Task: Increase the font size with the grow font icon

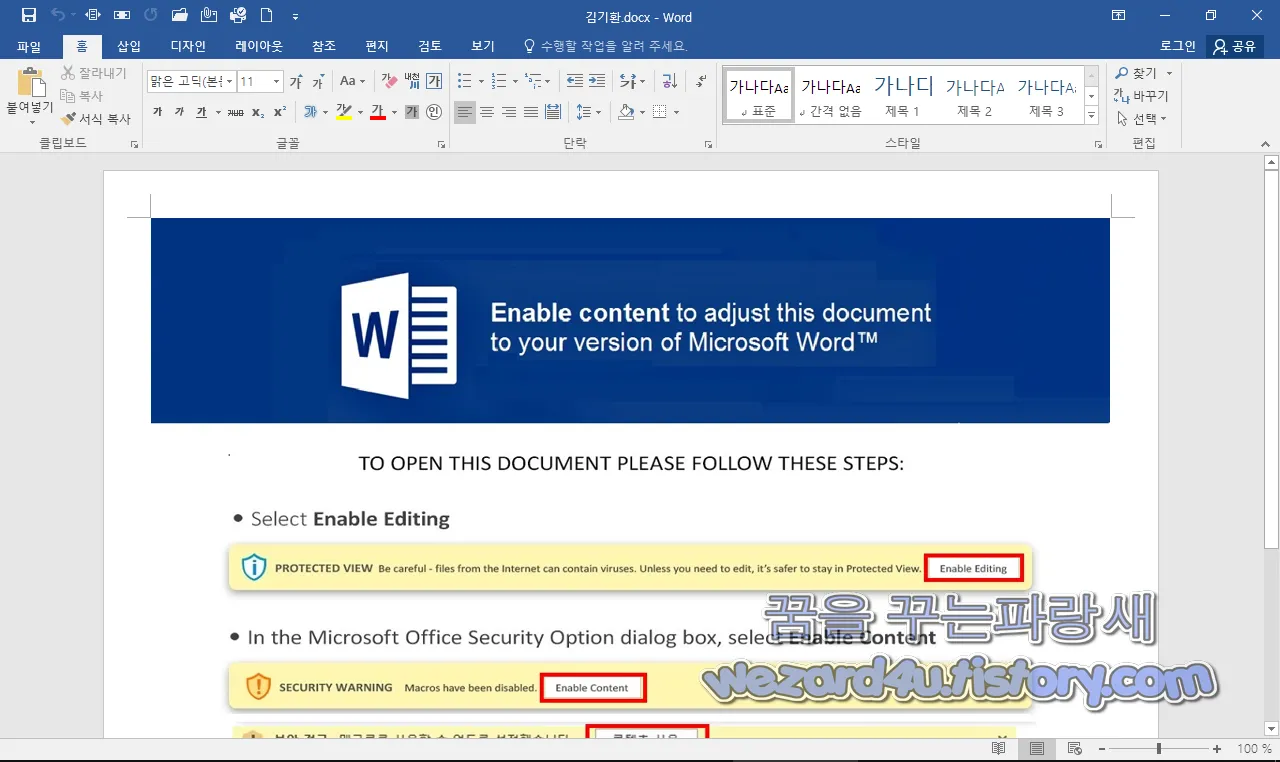Action: tap(296, 82)
